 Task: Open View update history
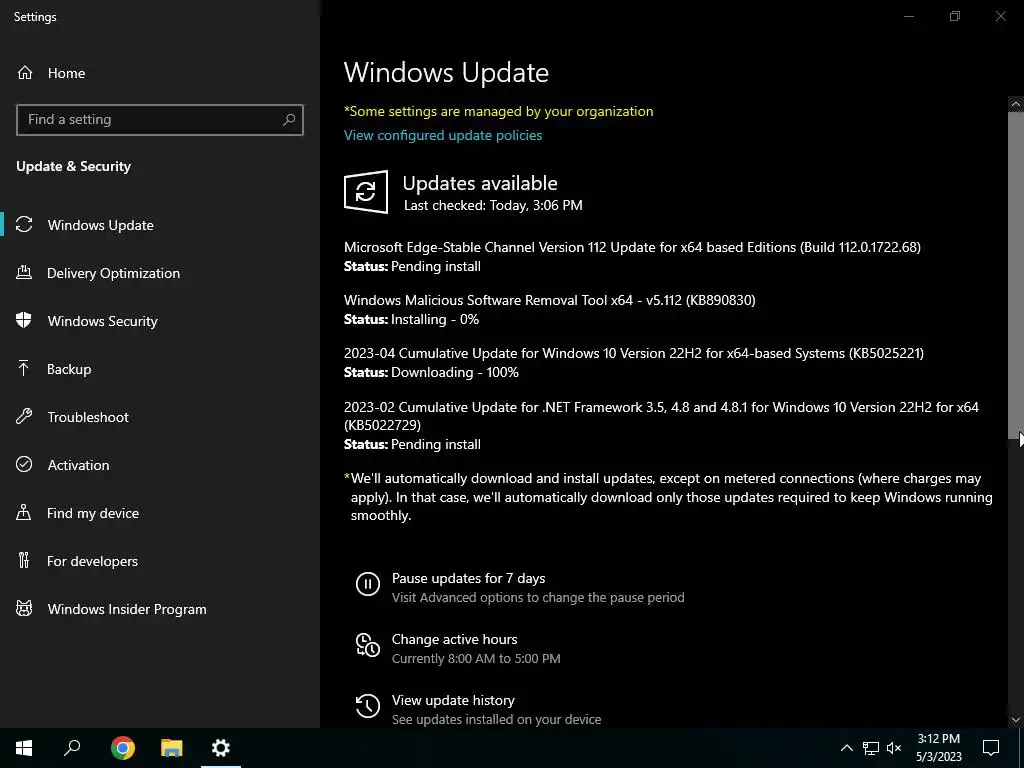point(453,700)
